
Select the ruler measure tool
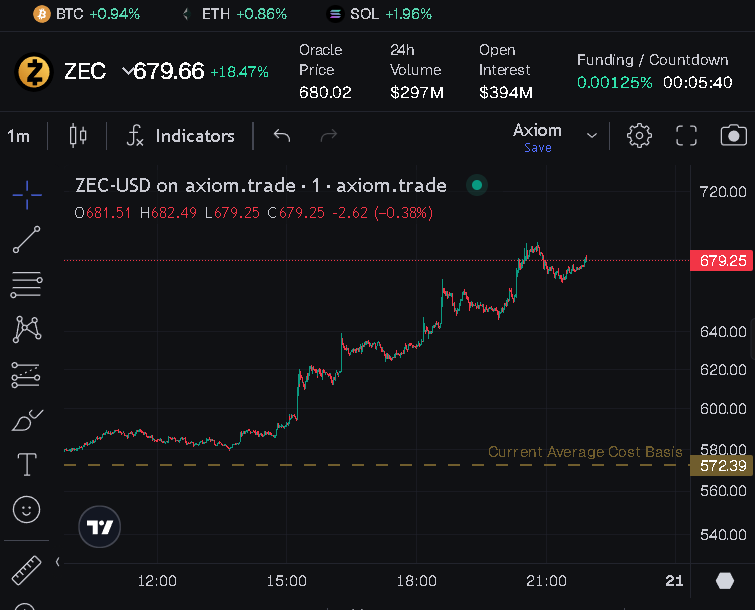pyautogui.click(x=26, y=571)
